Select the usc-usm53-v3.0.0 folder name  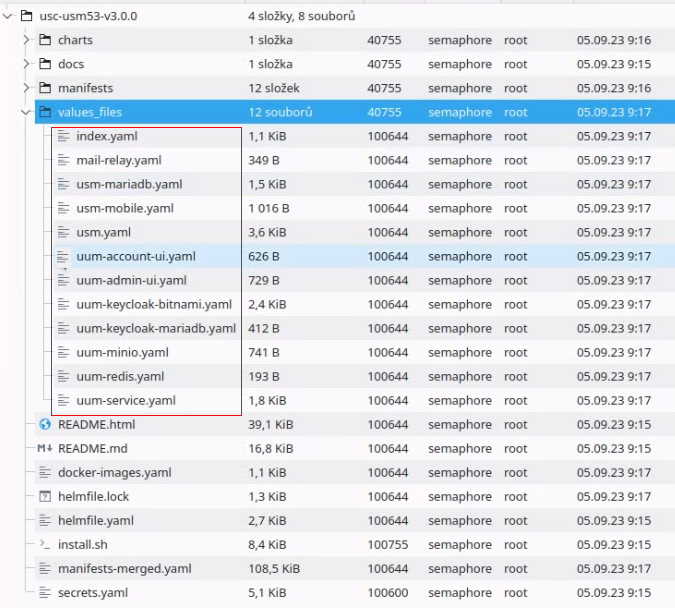pyautogui.click(x=88, y=16)
